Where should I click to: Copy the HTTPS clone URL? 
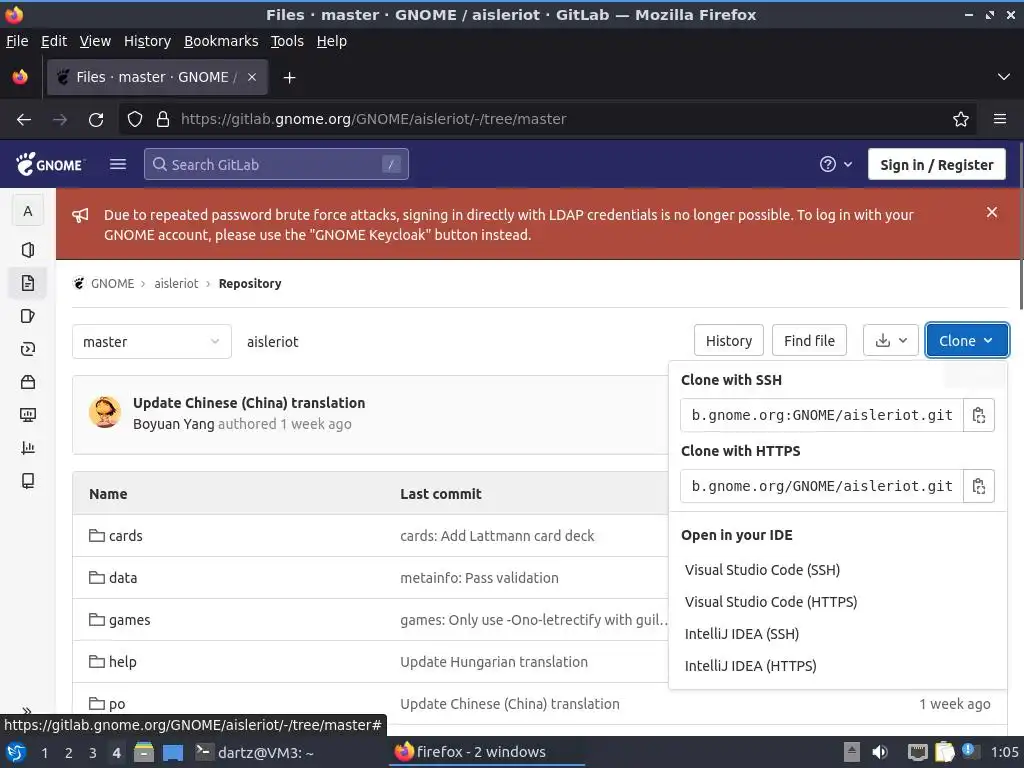pos(978,486)
